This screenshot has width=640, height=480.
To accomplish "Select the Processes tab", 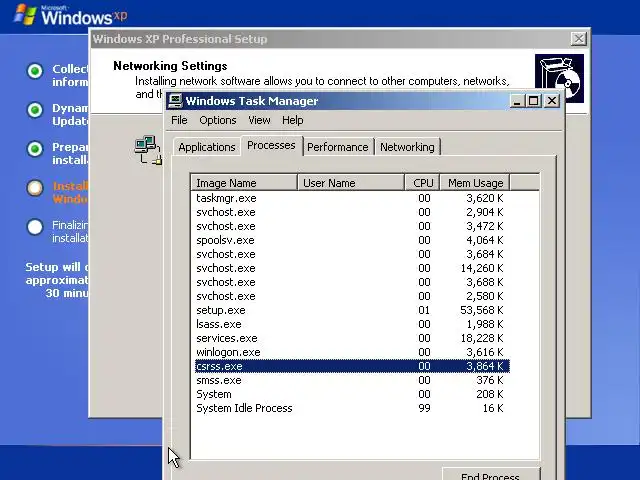I will [271, 145].
